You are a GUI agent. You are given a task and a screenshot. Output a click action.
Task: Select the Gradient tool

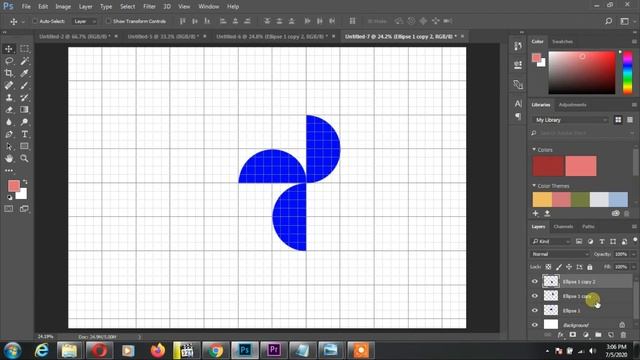(24, 110)
